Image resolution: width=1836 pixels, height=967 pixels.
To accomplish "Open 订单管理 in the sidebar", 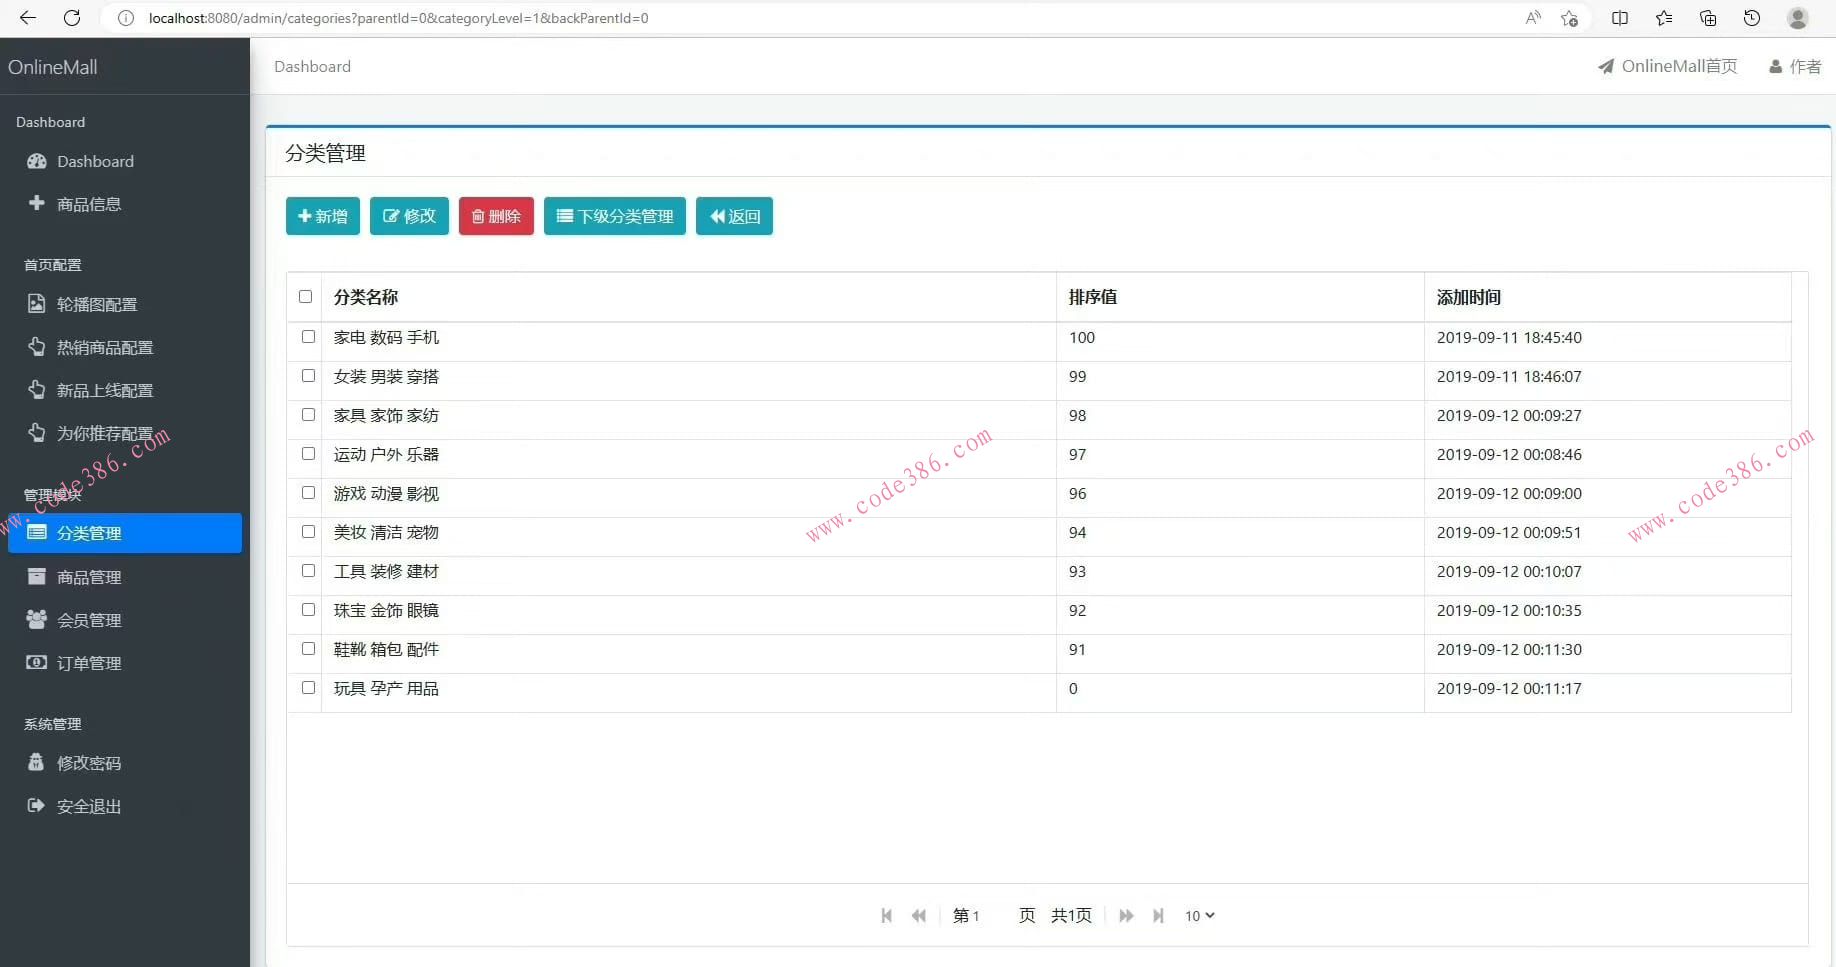I will [x=125, y=663].
